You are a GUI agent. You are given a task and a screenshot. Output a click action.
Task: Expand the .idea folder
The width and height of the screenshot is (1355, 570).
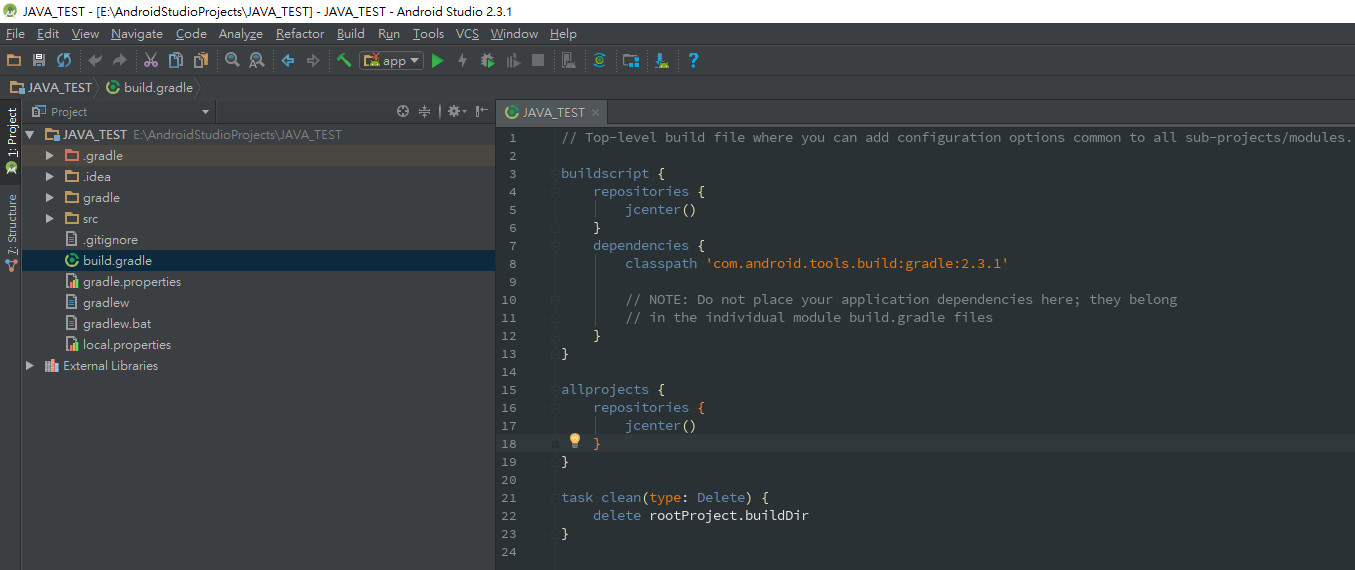(x=50, y=177)
